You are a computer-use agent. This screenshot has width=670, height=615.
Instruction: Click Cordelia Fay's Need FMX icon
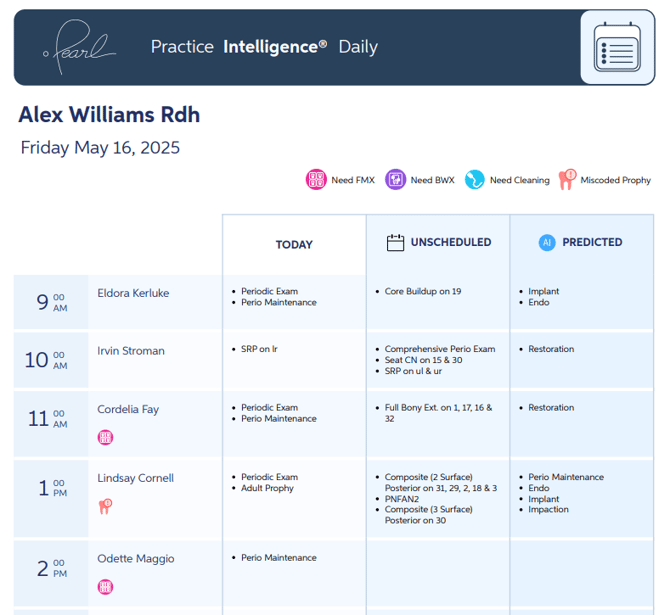105,437
